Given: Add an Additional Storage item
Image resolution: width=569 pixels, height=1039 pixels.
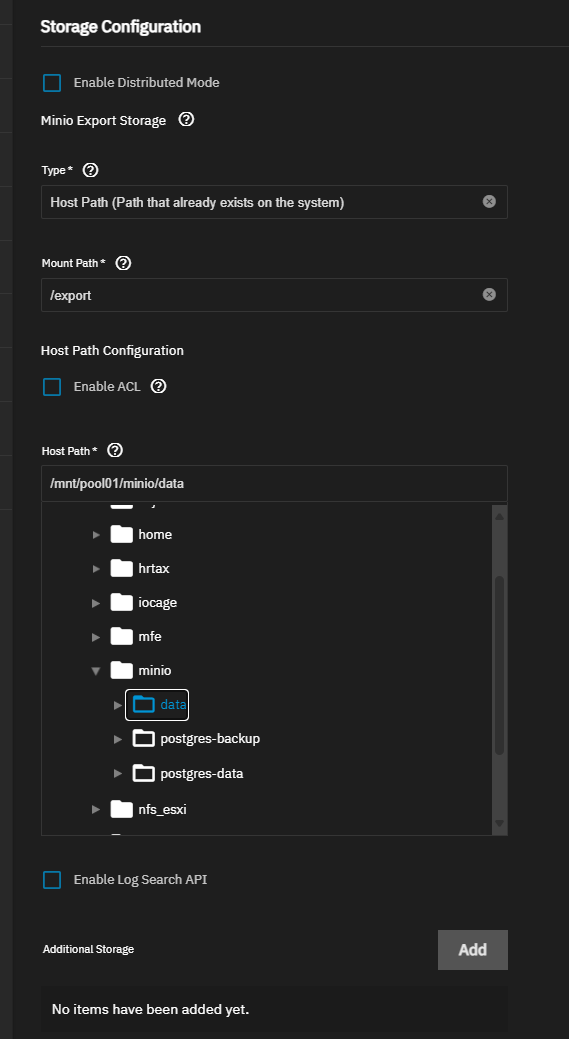Looking at the screenshot, I should pos(473,950).
